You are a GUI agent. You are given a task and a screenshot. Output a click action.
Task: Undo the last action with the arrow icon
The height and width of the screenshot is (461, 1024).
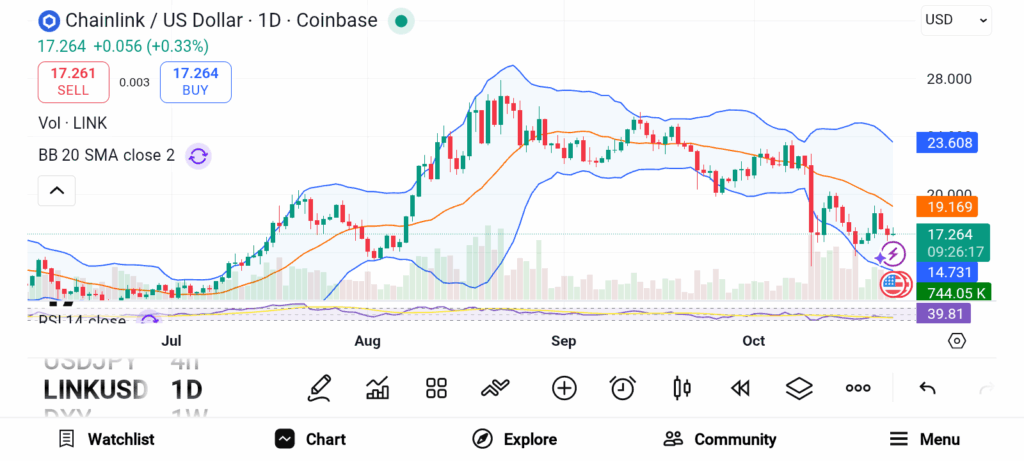[927, 388]
